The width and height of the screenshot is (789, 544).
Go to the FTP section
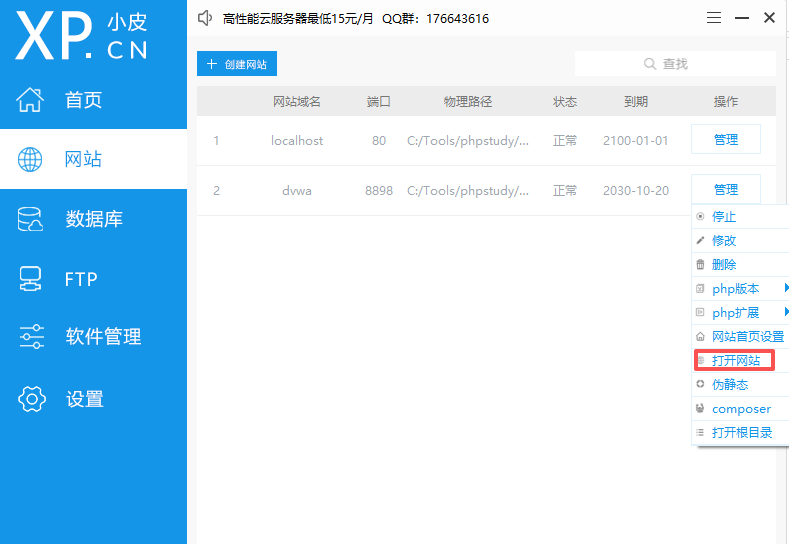pyautogui.click(x=94, y=278)
